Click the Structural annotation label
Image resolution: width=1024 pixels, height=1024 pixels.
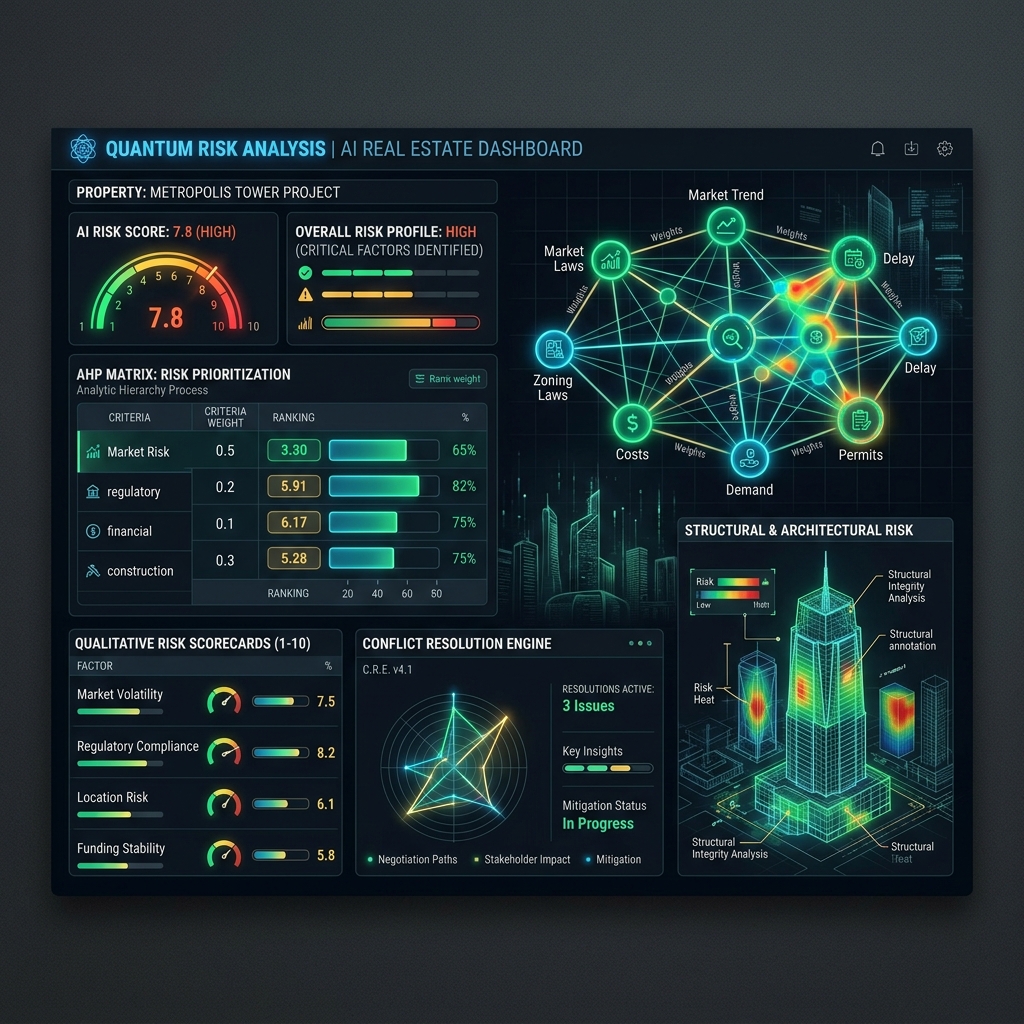coord(912,640)
